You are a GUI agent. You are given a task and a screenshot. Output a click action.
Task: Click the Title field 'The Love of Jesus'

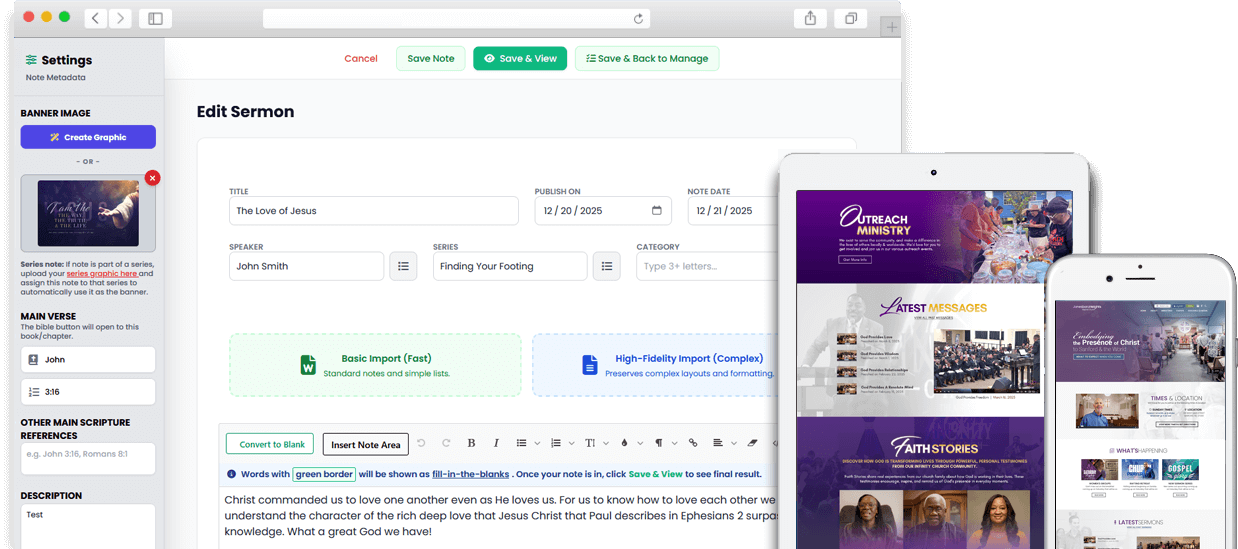[x=374, y=211]
